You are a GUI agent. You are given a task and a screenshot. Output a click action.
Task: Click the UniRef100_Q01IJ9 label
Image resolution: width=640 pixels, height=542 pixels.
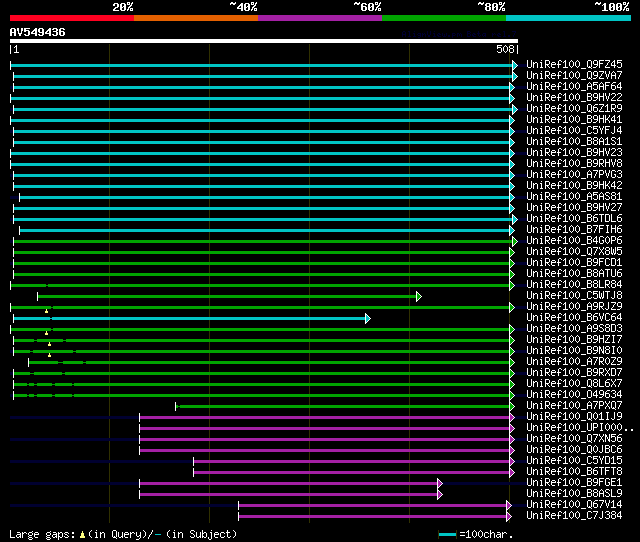pyautogui.click(x=574, y=417)
